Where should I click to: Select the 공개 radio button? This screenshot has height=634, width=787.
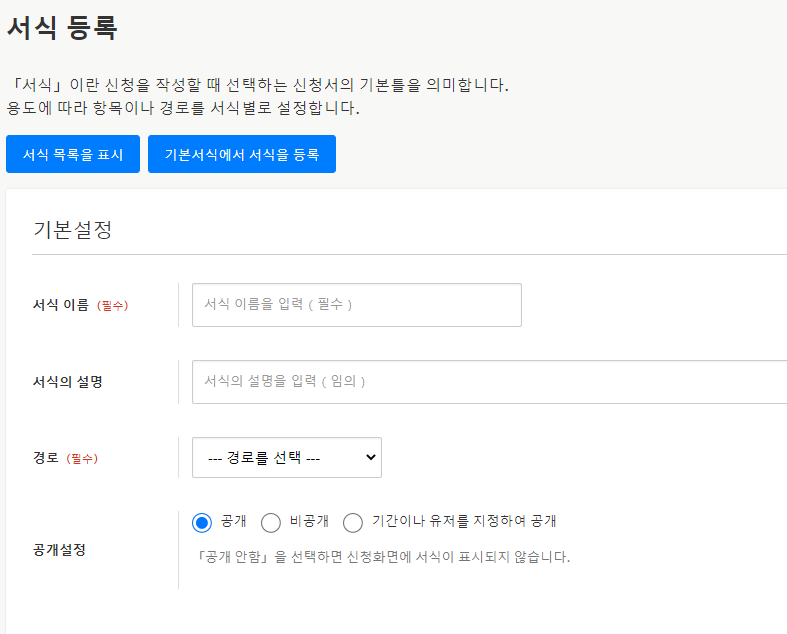pos(202,522)
